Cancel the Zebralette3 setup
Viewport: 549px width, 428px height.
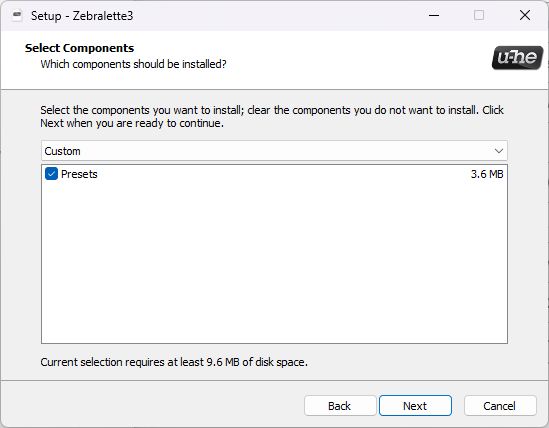500,406
